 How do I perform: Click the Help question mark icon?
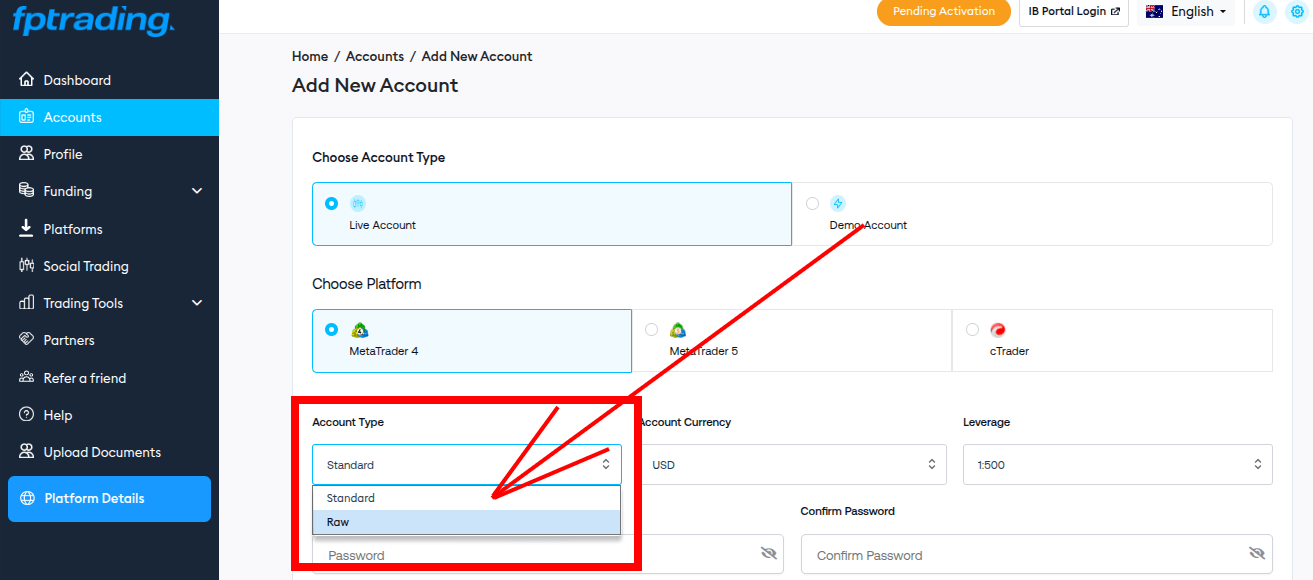tap(27, 415)
